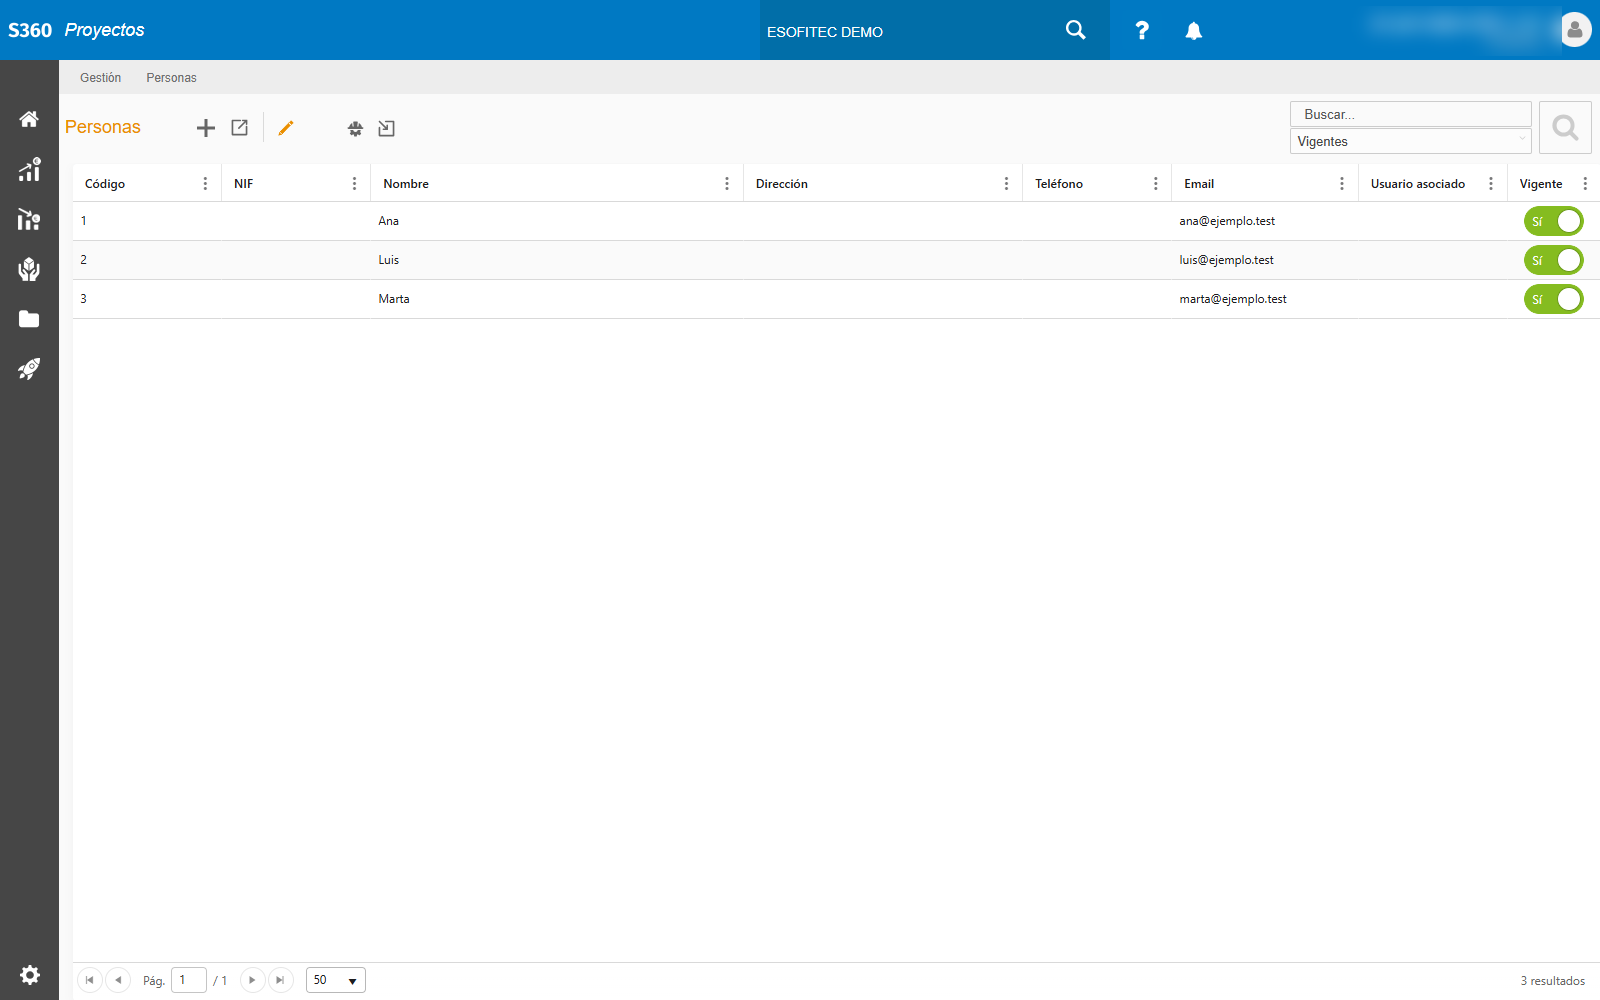The image size is (1600, 1000).
Task: Open the growth chart sidebar icon
Action: pyautogui.click(x=29, y=169)
